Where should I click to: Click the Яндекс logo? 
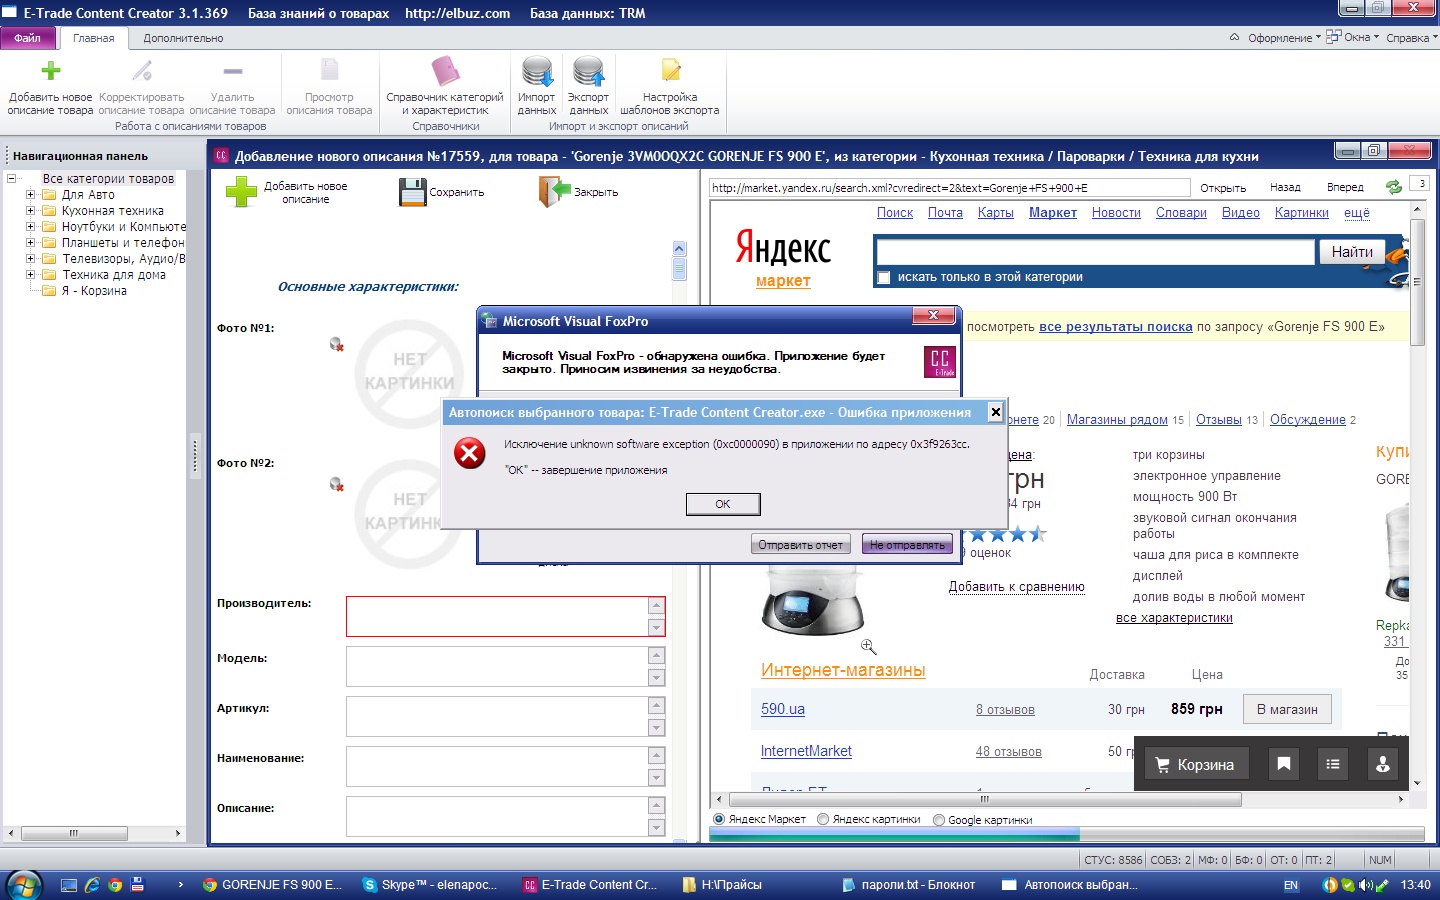tap(783, 247)
